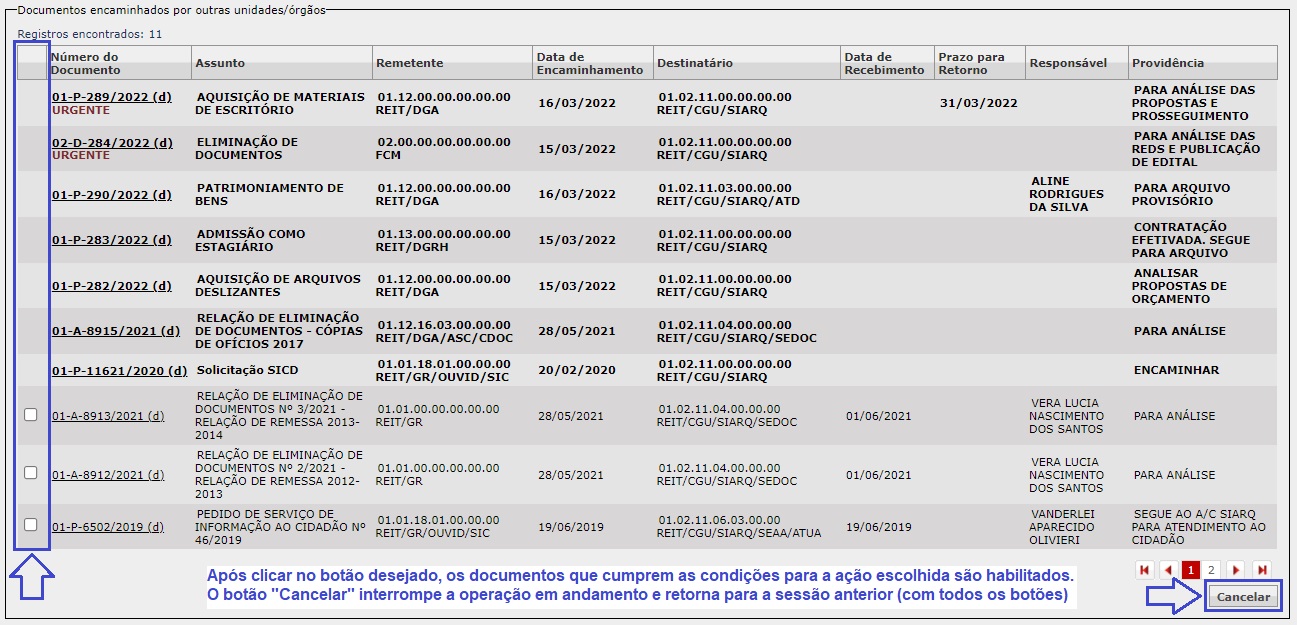This screenshot has height=625, width=1297.
Task: Click recipient REIT/CGU/SIARQ/SEAA/ATUA cell
Action: pyautogui.click(x=739, y=526)
